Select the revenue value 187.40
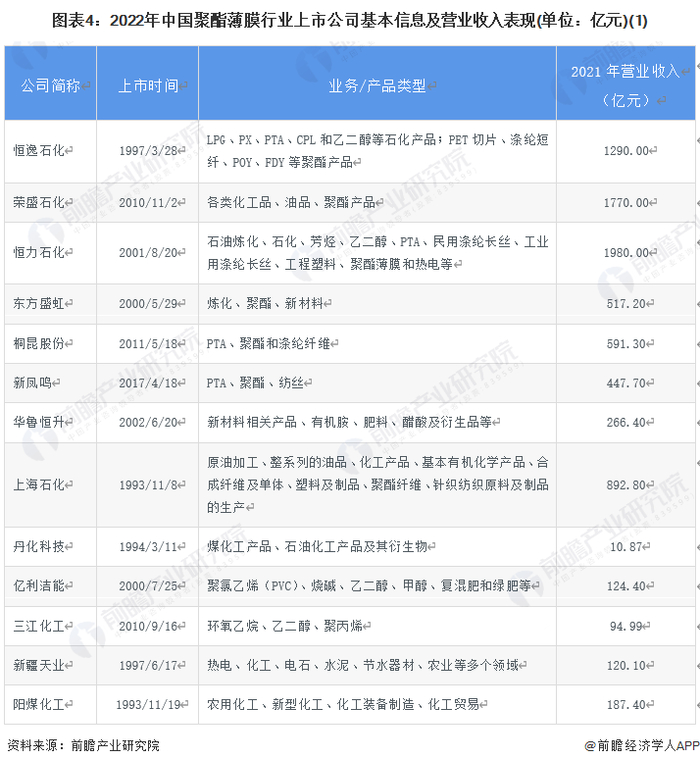The width and height of the screenshot is (700, 766). click(x=626, y=704)
